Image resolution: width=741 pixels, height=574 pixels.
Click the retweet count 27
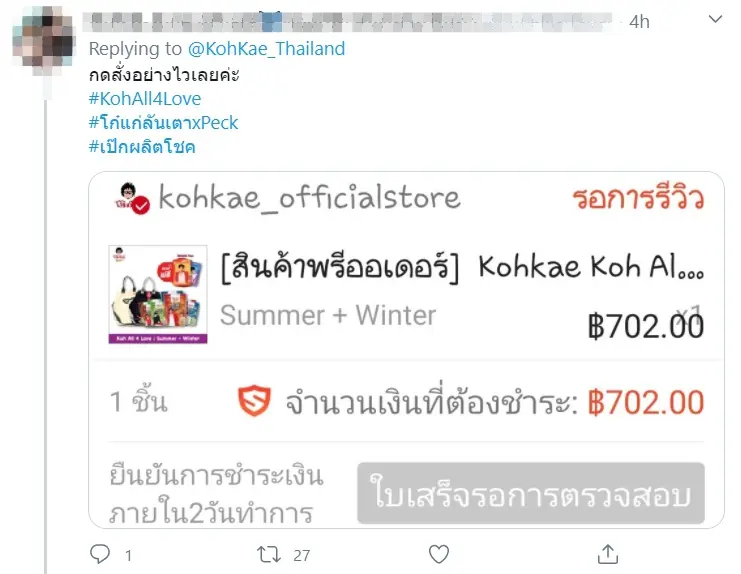pos(302,556)
